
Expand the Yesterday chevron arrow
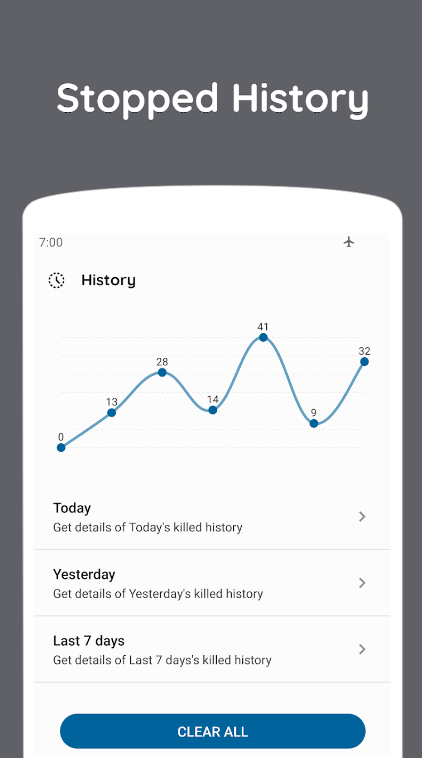click(x=362, y=583)
